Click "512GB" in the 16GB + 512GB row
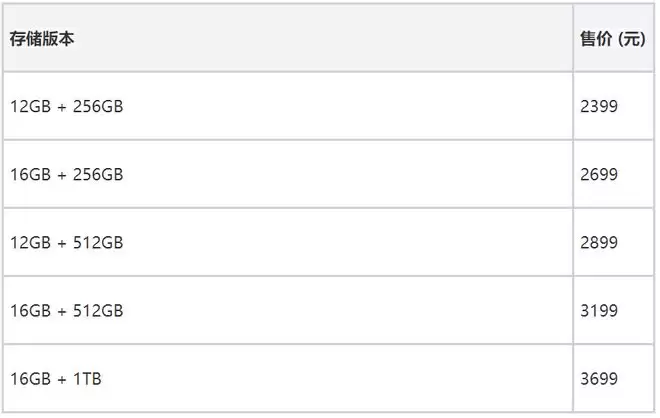The image size is (660, 418). [97, 311]
